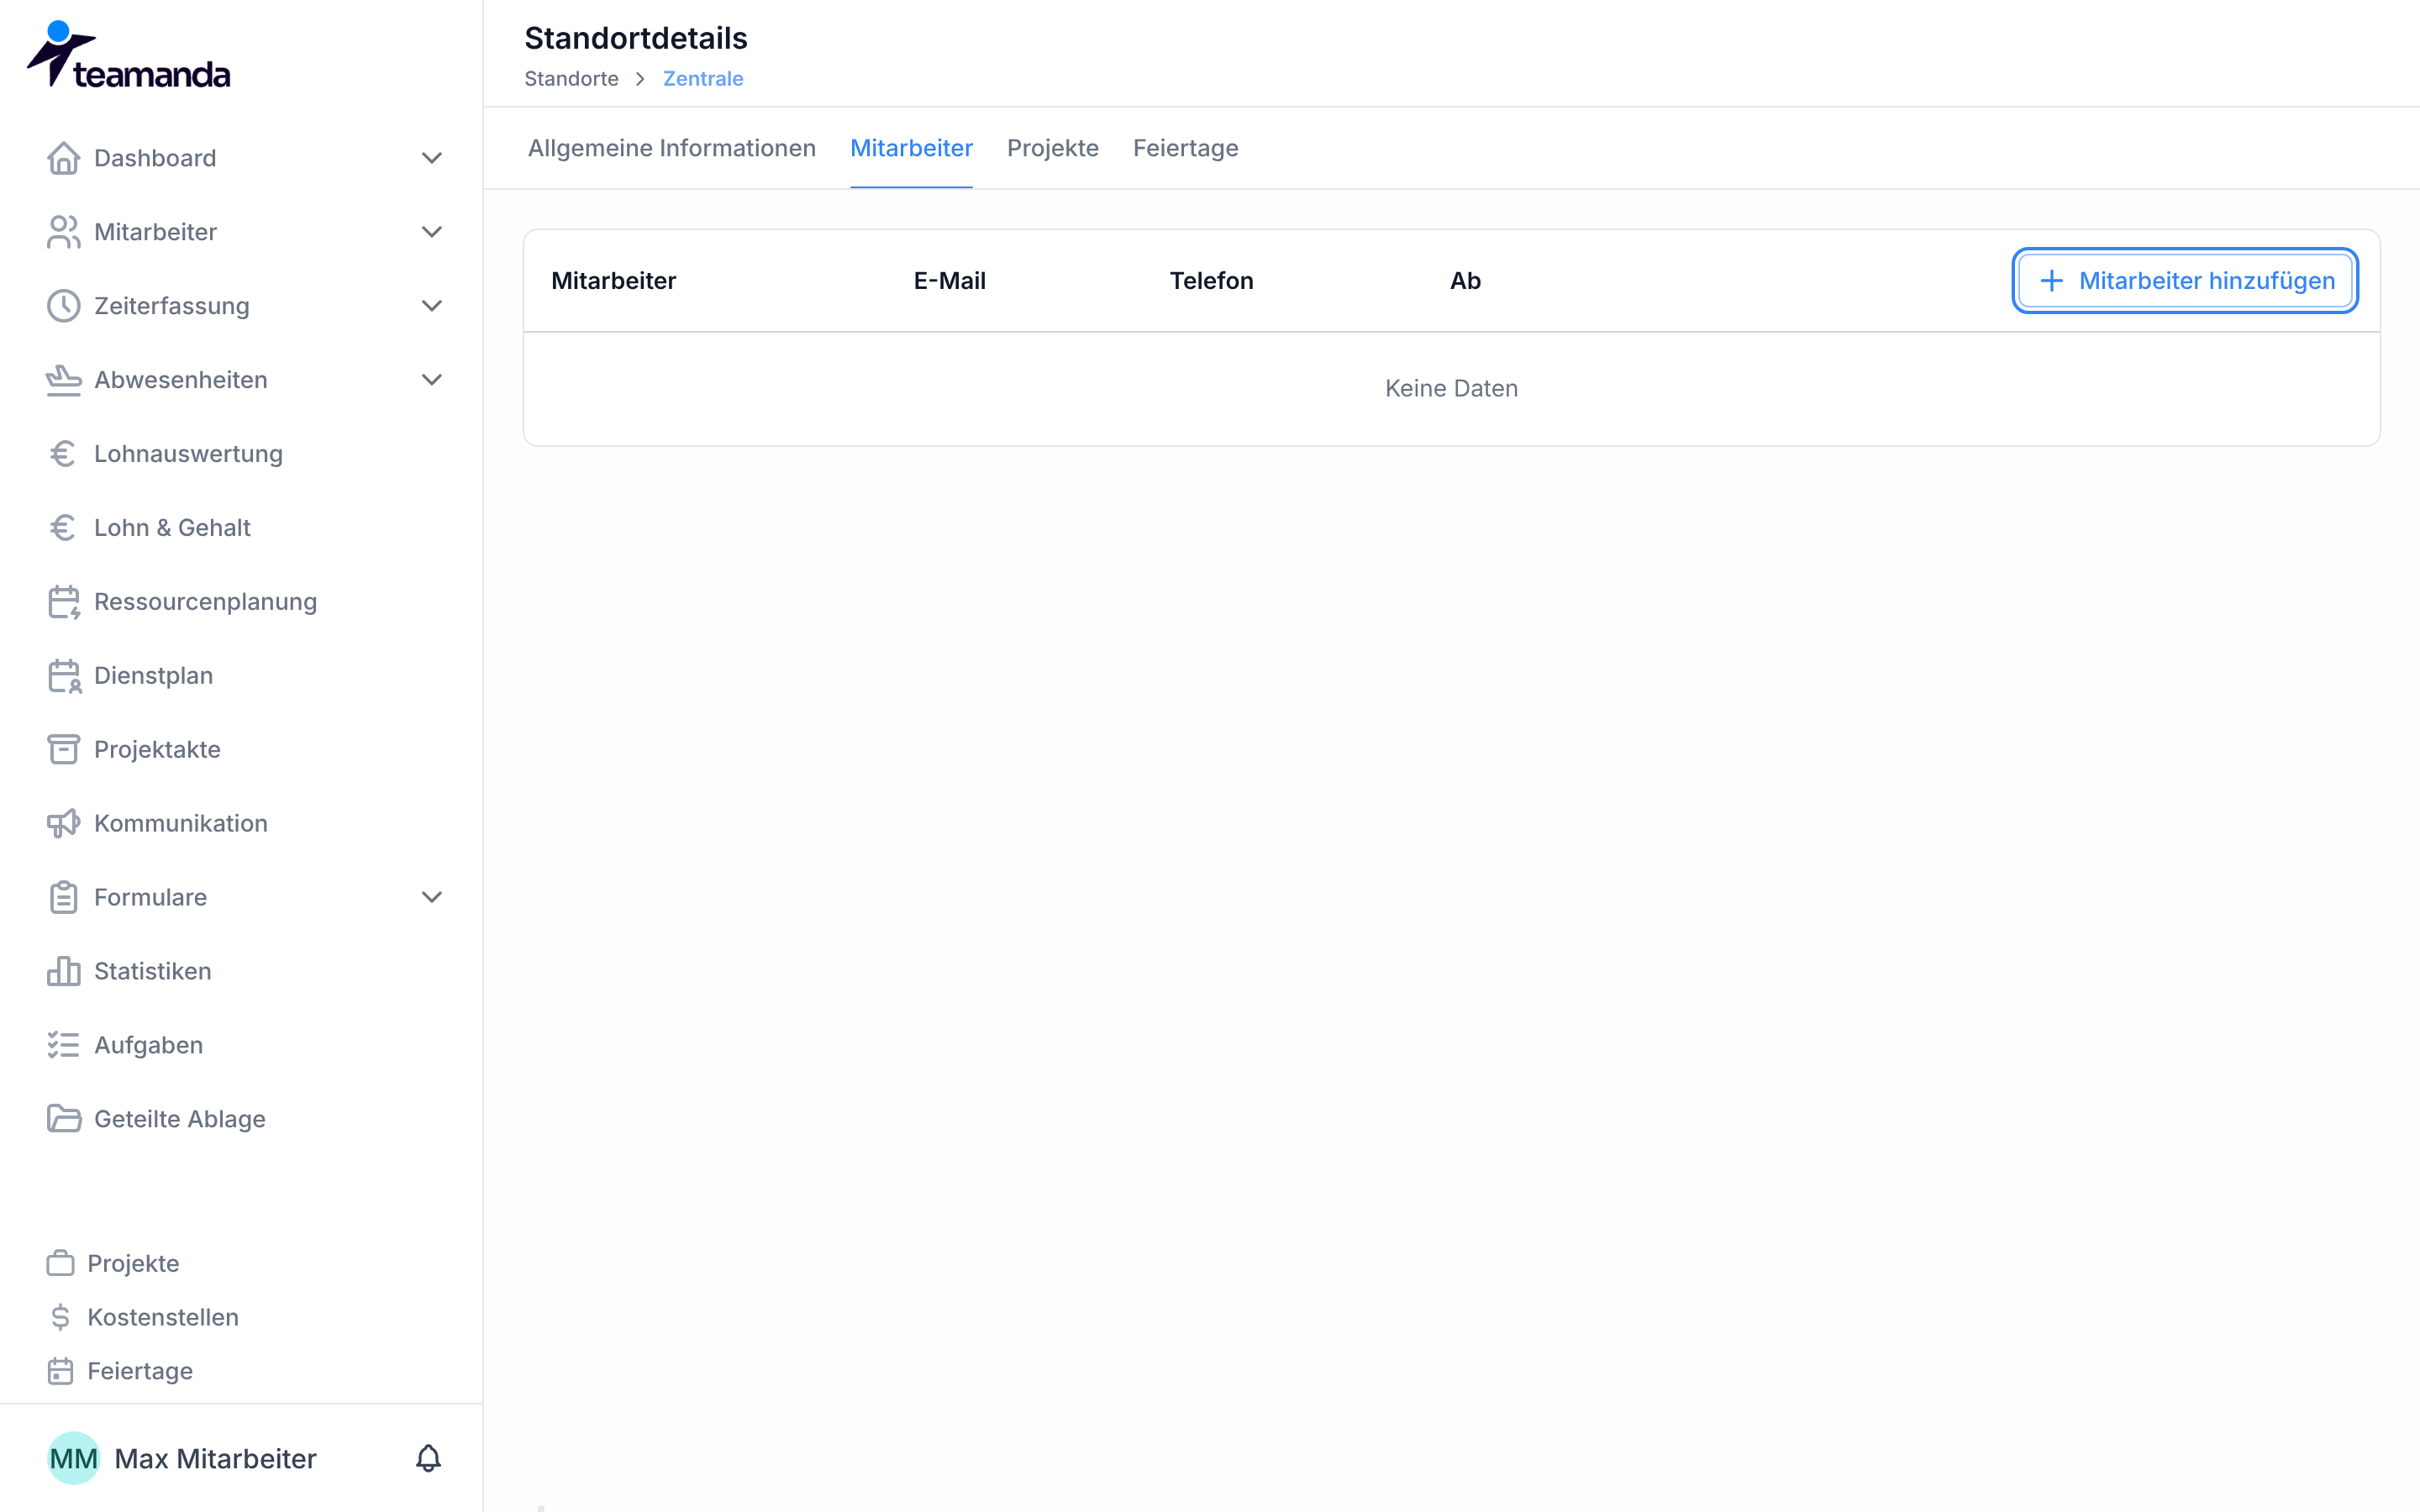Expand the sidebar Mitarbeiter chevron
Image resolution: width=2420 pixels, height=1512 pixels.
[x=432, y=232]
